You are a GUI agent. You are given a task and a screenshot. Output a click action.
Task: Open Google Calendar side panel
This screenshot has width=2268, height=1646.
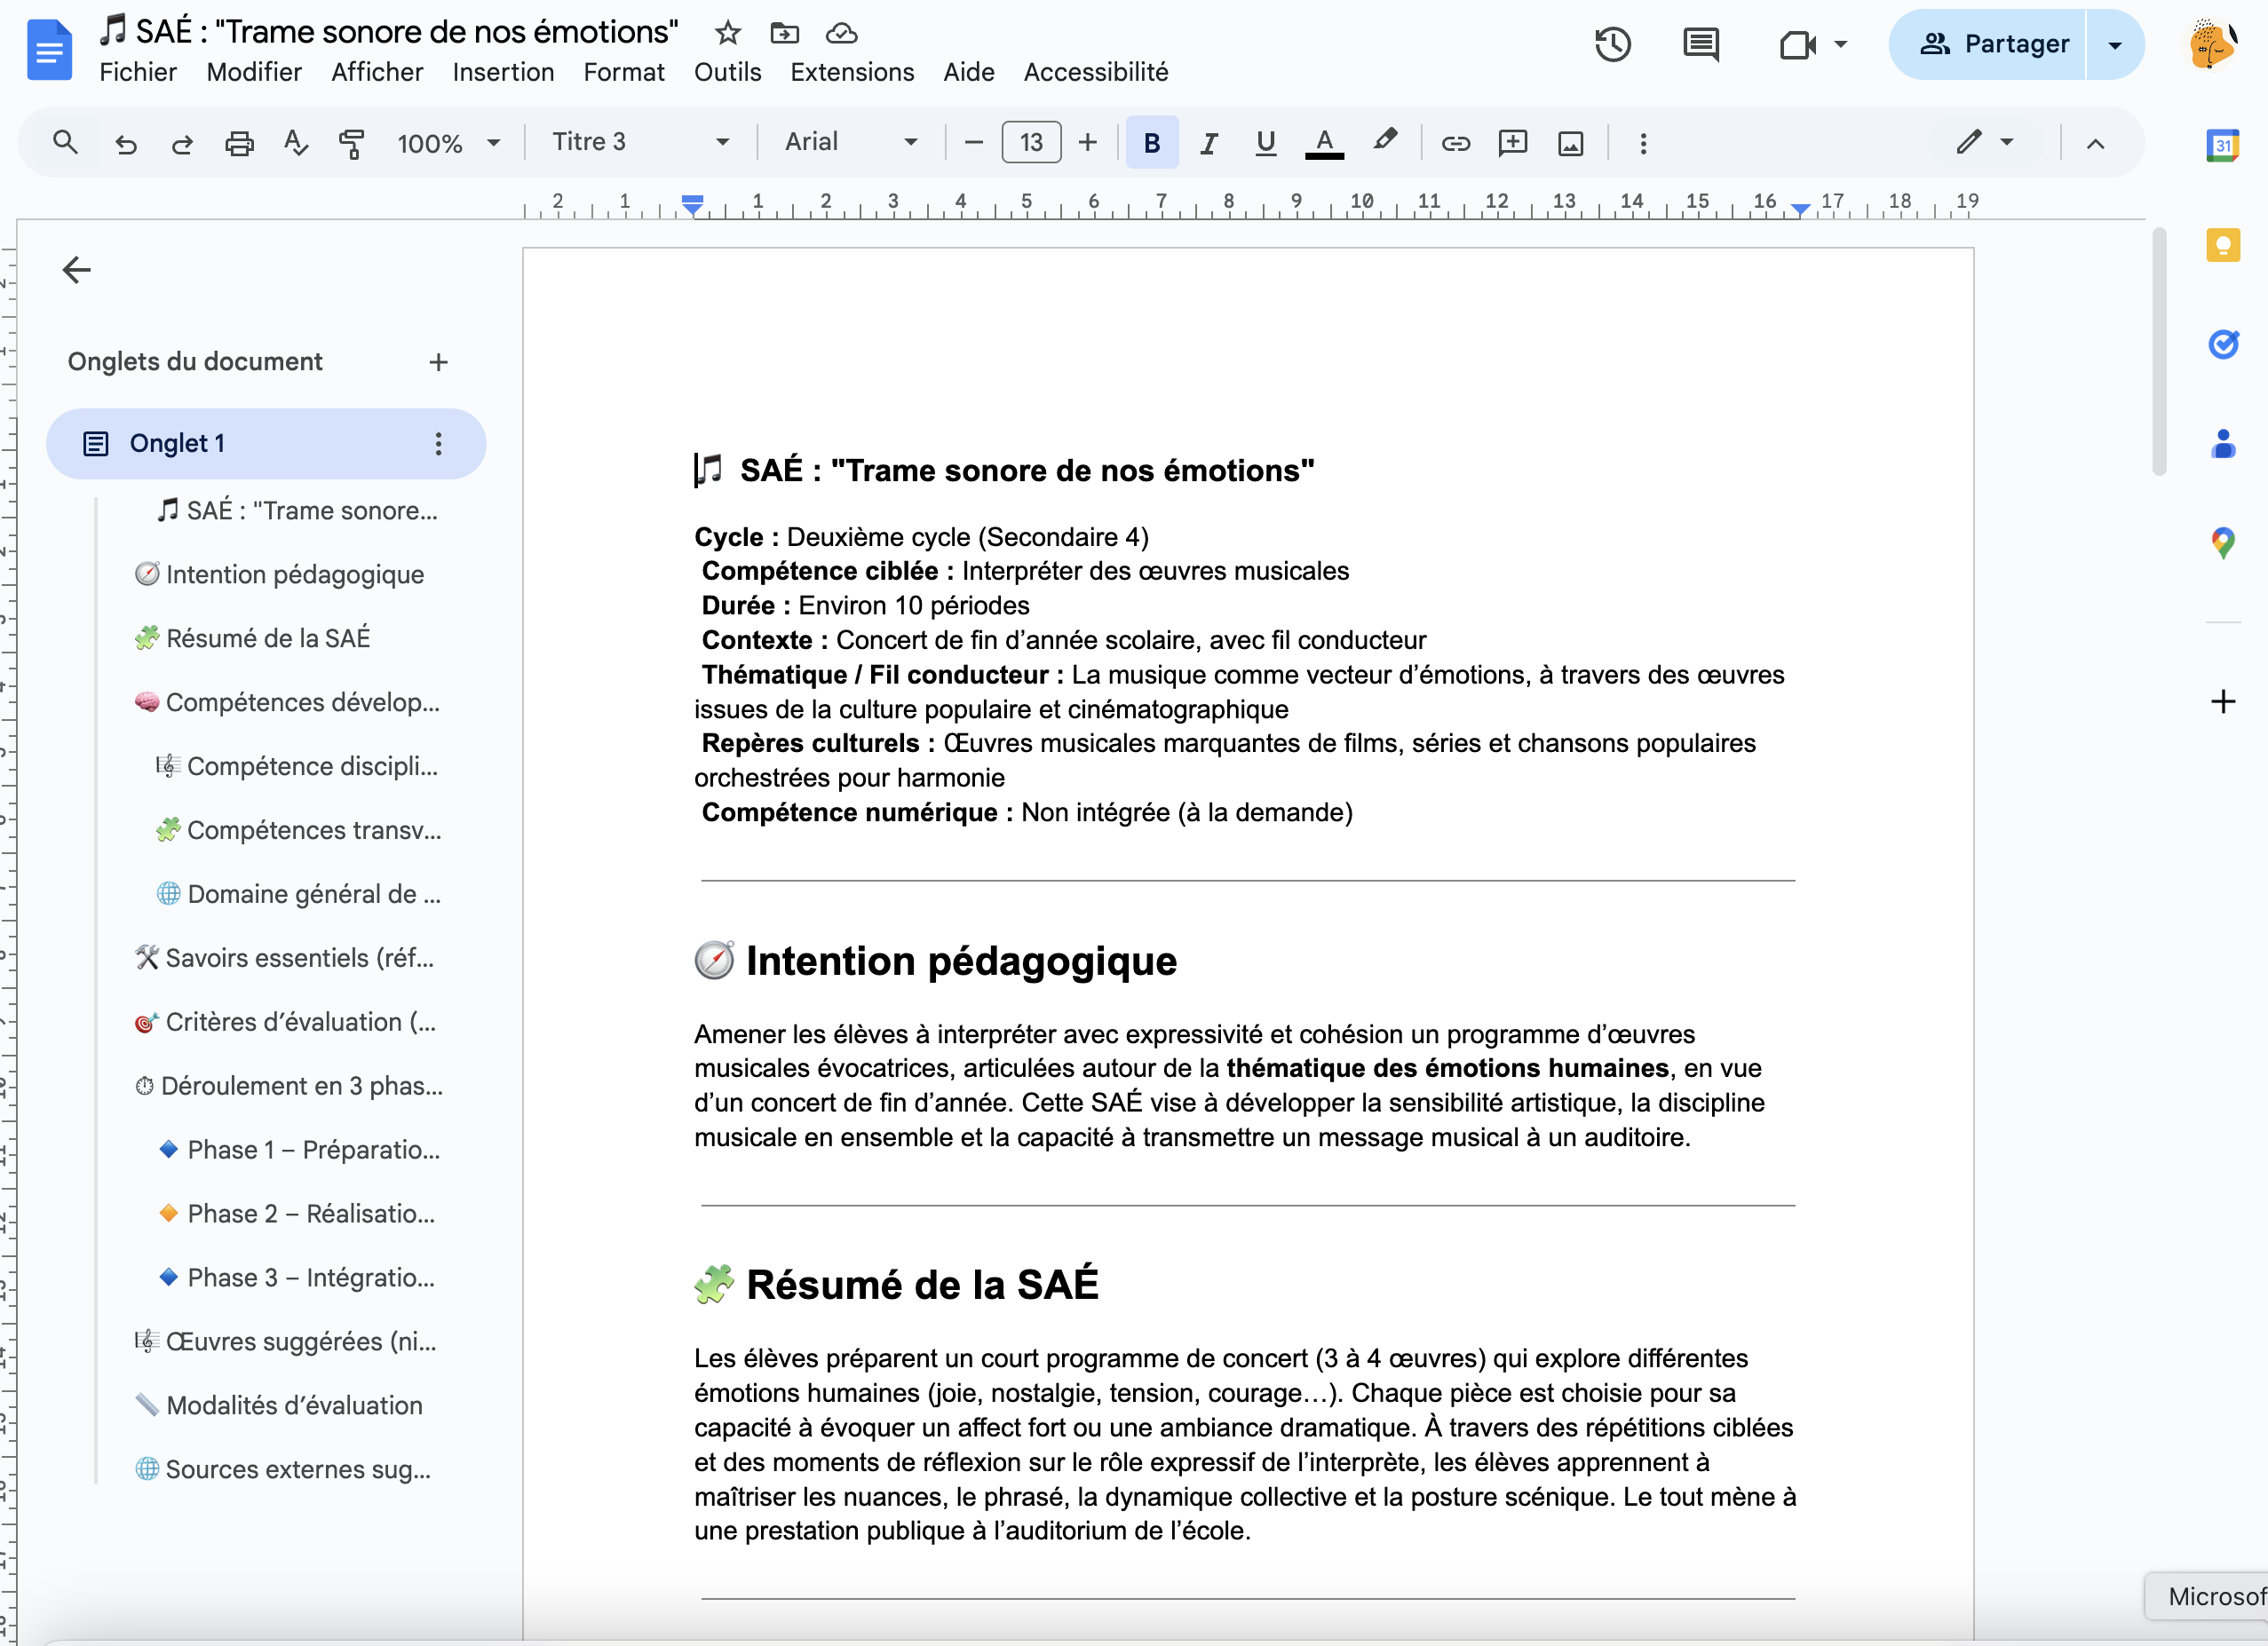[x=2223, y=146]
